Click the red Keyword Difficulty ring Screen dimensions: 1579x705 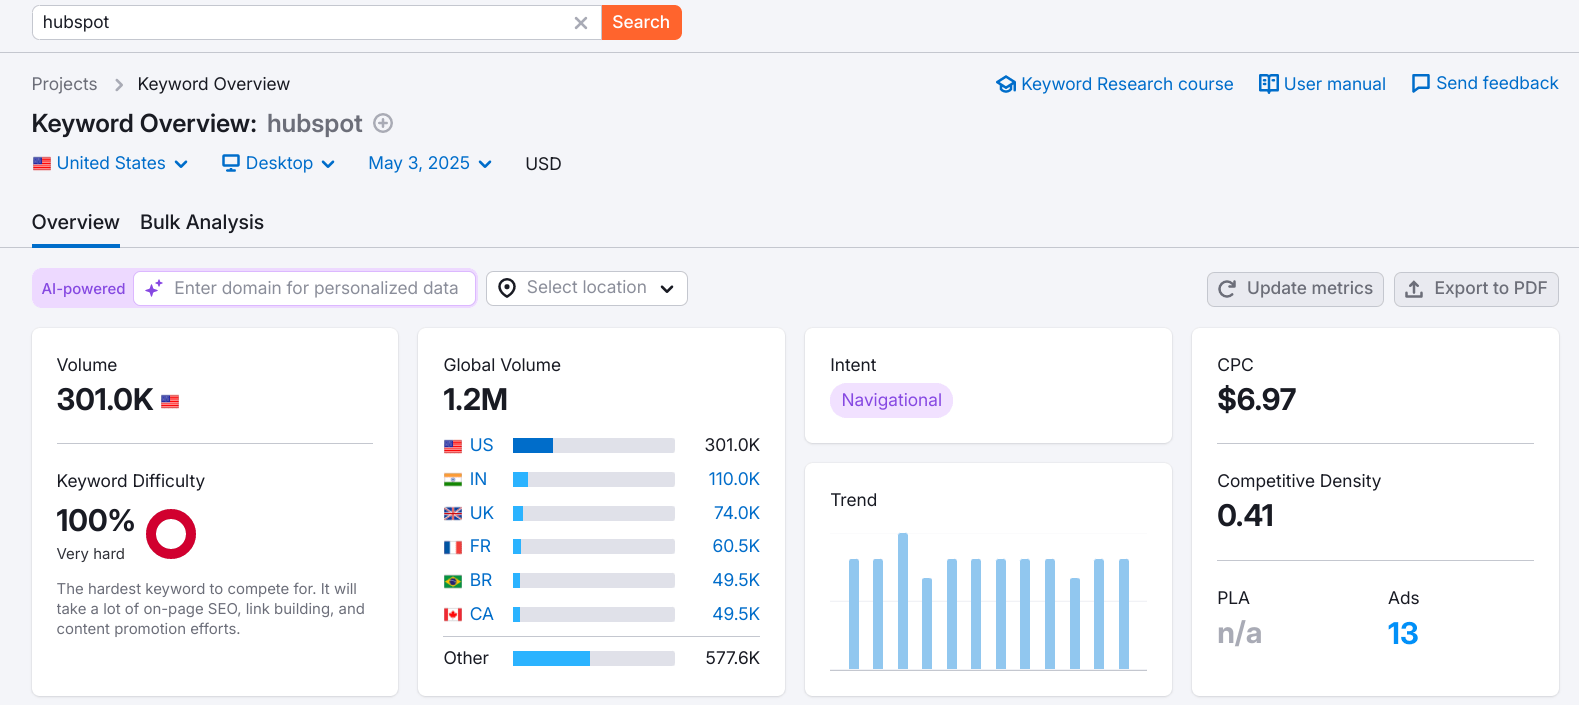(x=171, y=534)
